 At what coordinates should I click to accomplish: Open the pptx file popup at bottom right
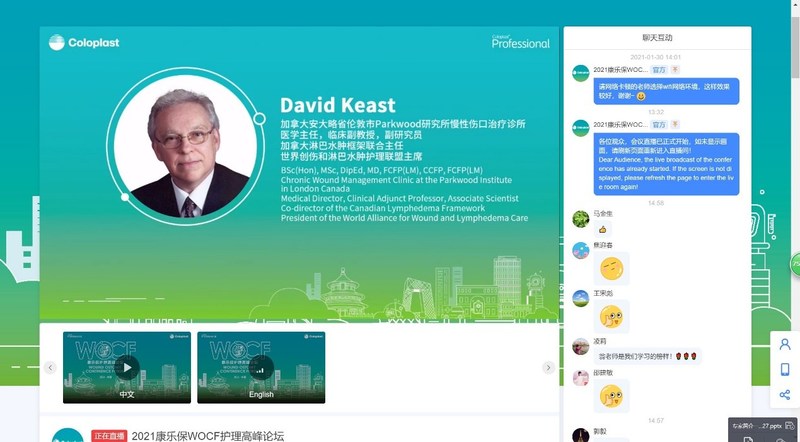762,428
